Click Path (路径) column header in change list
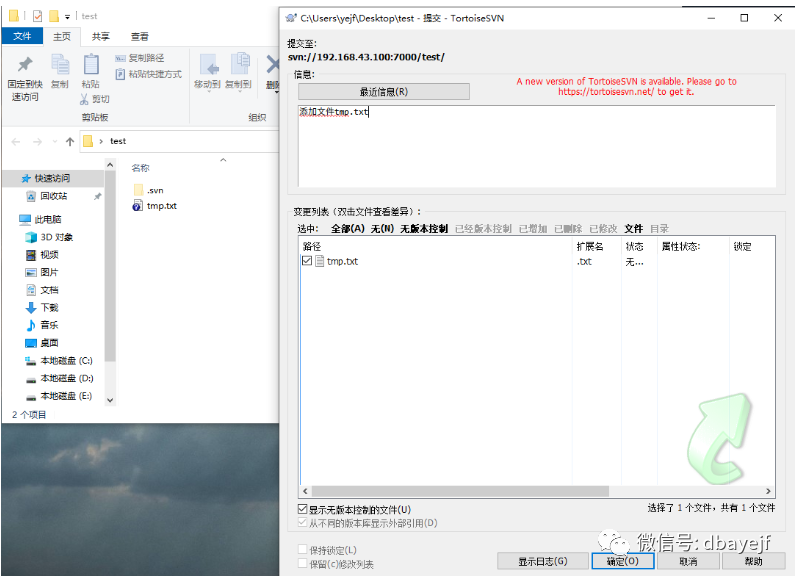 pyautogui.click(x=312, y=247)
